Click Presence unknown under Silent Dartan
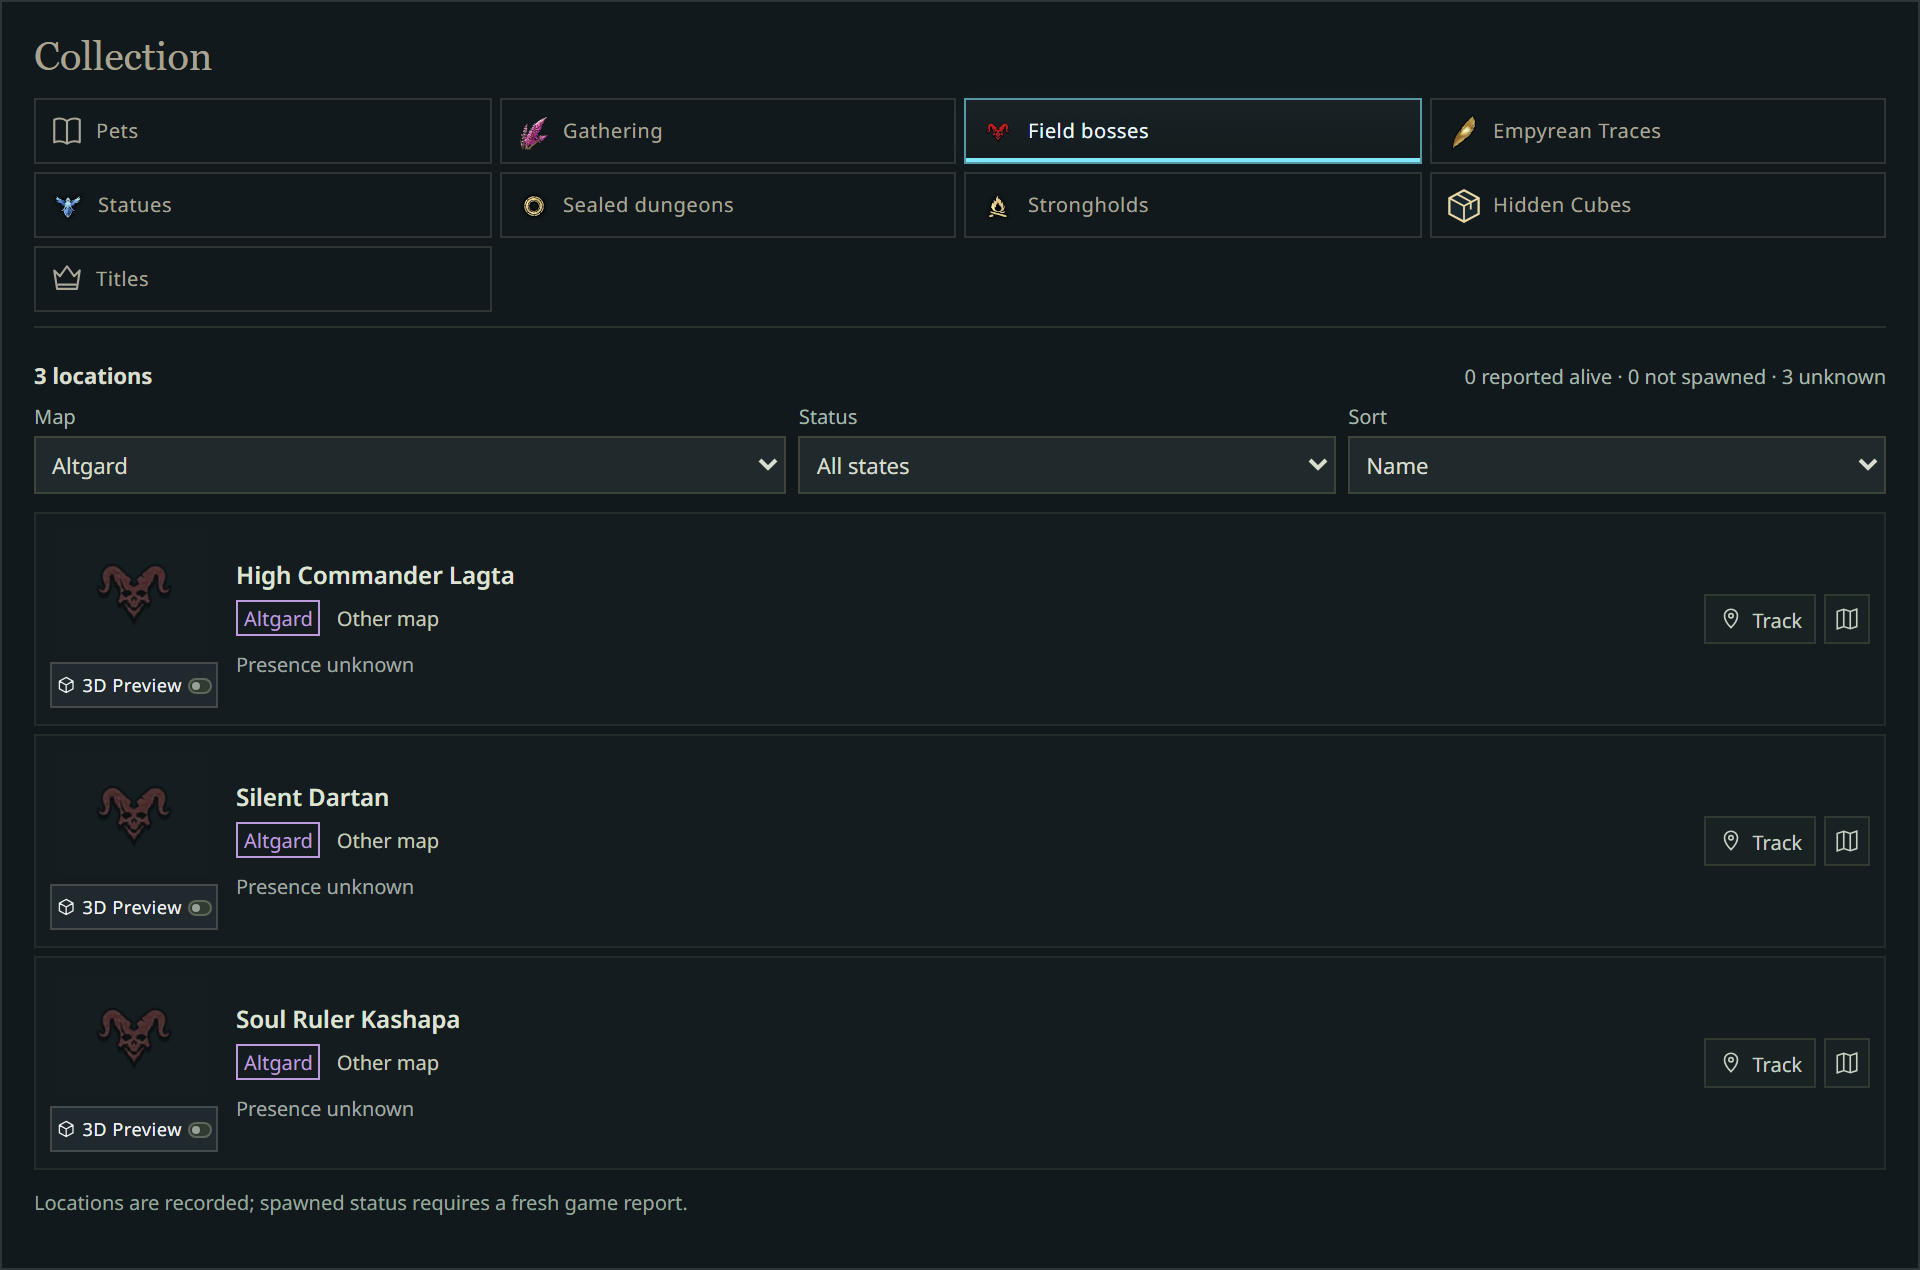The width and height of the screenshot is (1920, 1270). [325, 887]
